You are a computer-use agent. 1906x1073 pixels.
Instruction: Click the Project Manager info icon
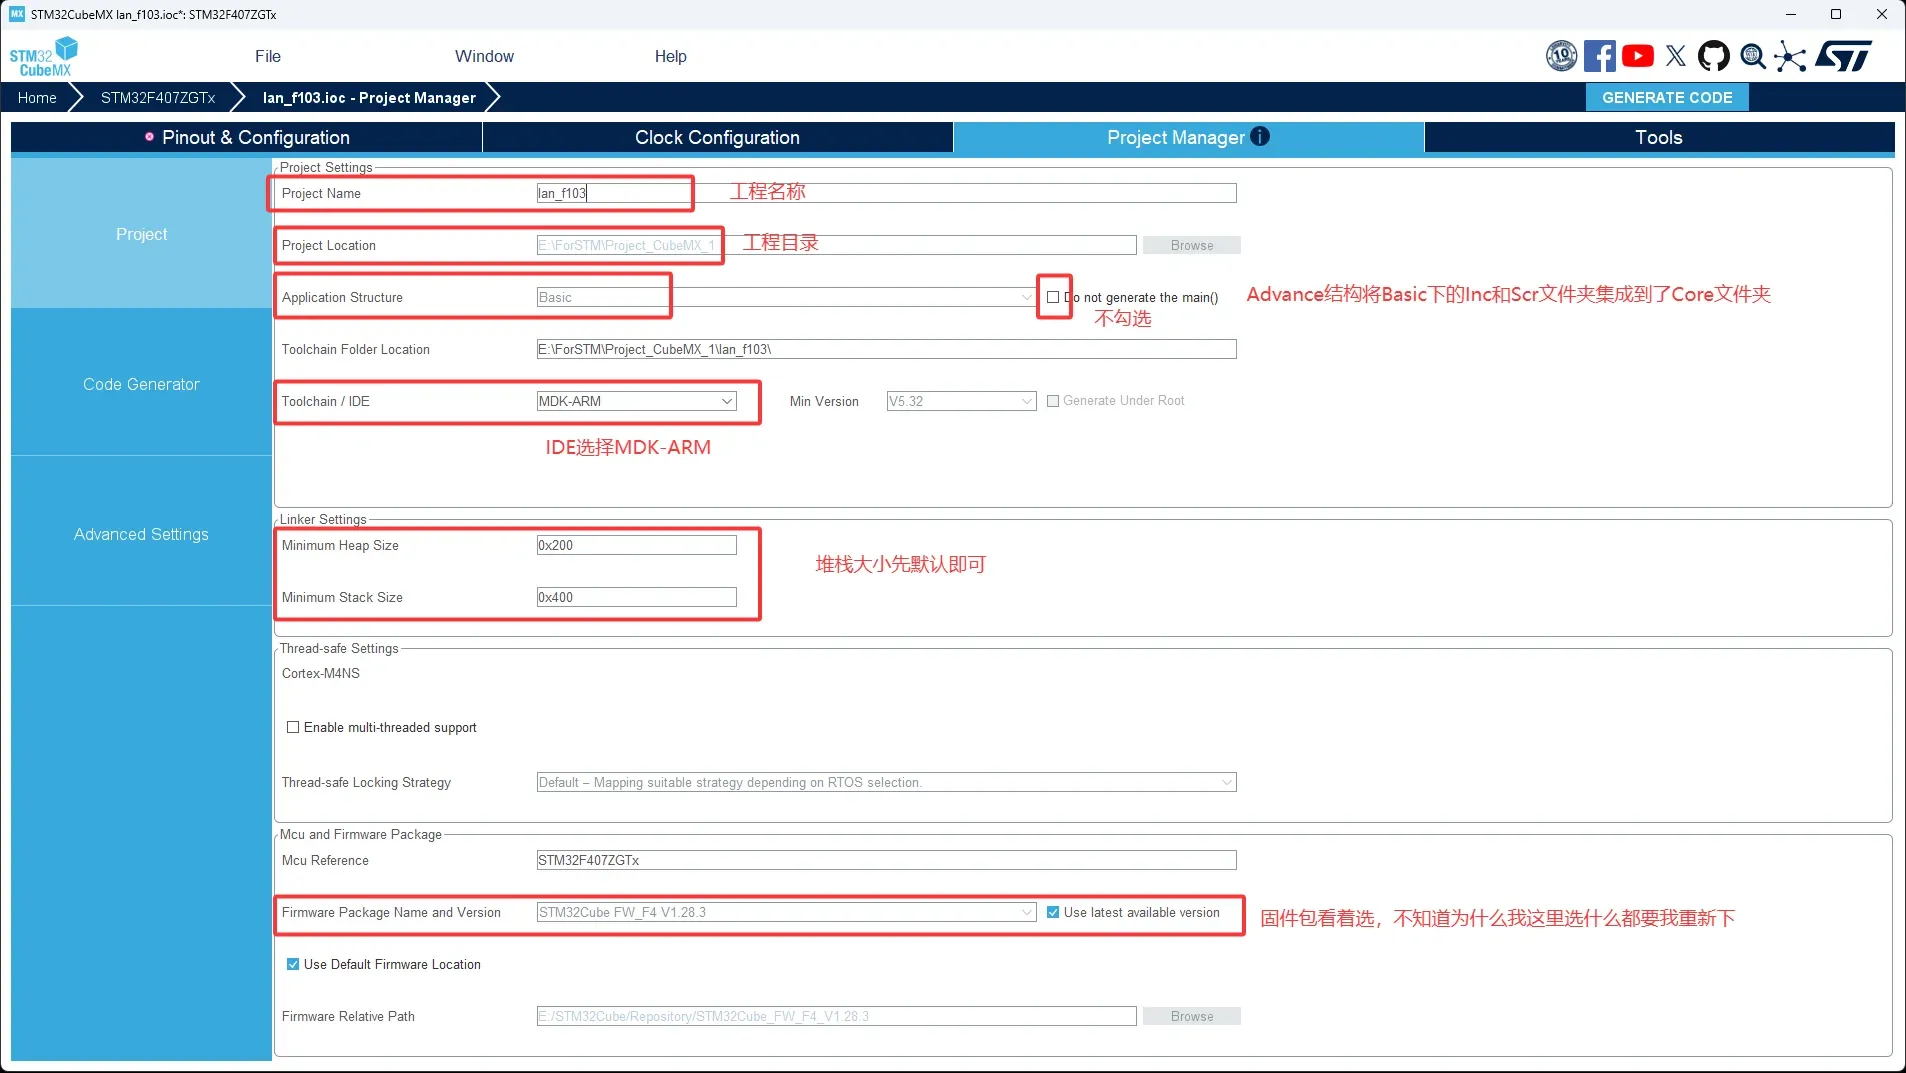click(1260, 137)
